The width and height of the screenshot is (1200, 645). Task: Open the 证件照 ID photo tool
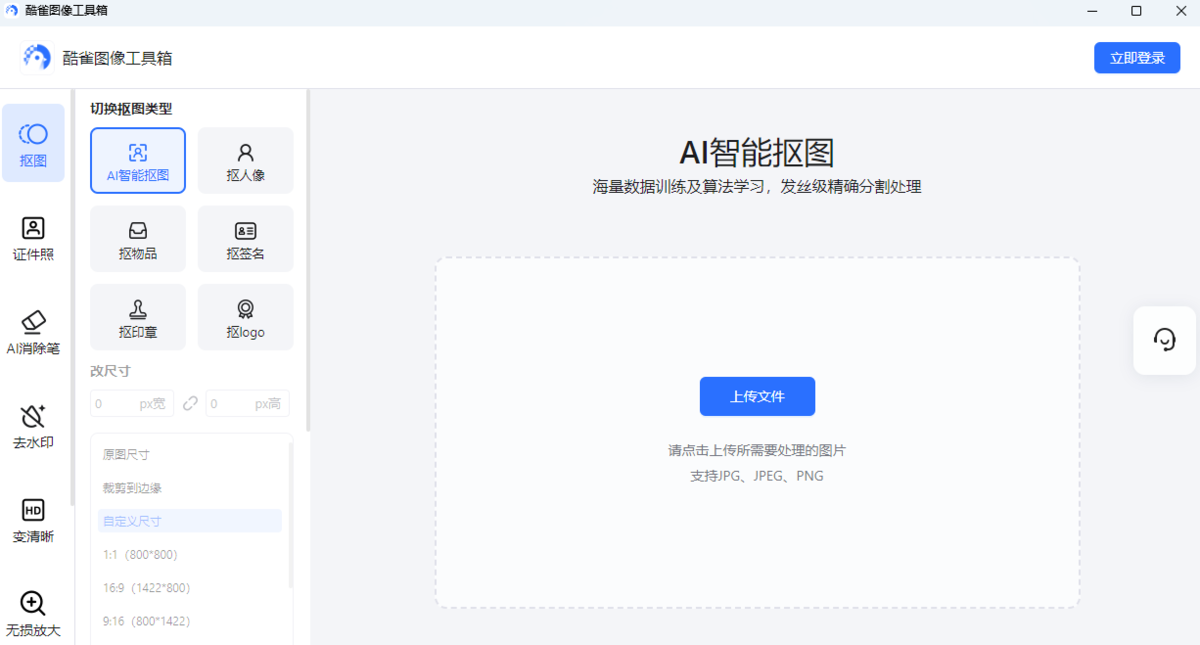pyautogui.click(x=33, y=239)
